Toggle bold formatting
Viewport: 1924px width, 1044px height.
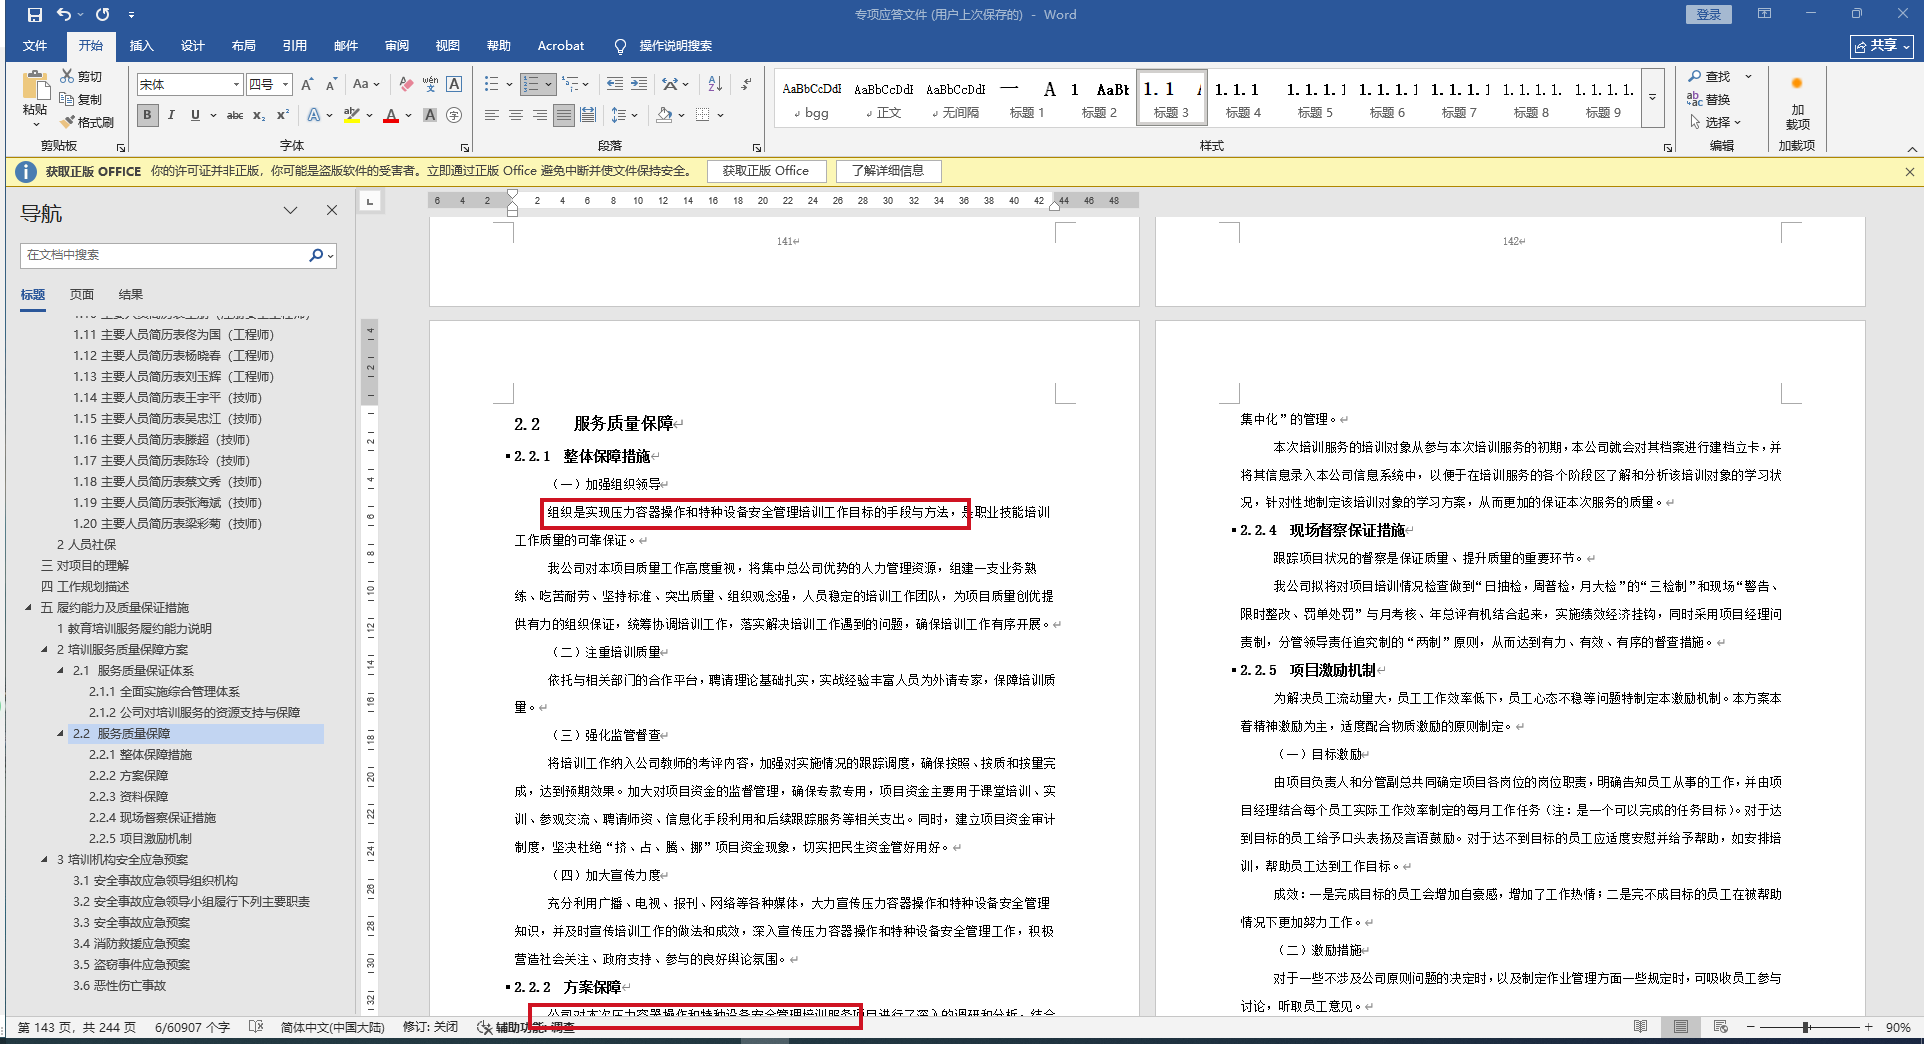[147, 115]
